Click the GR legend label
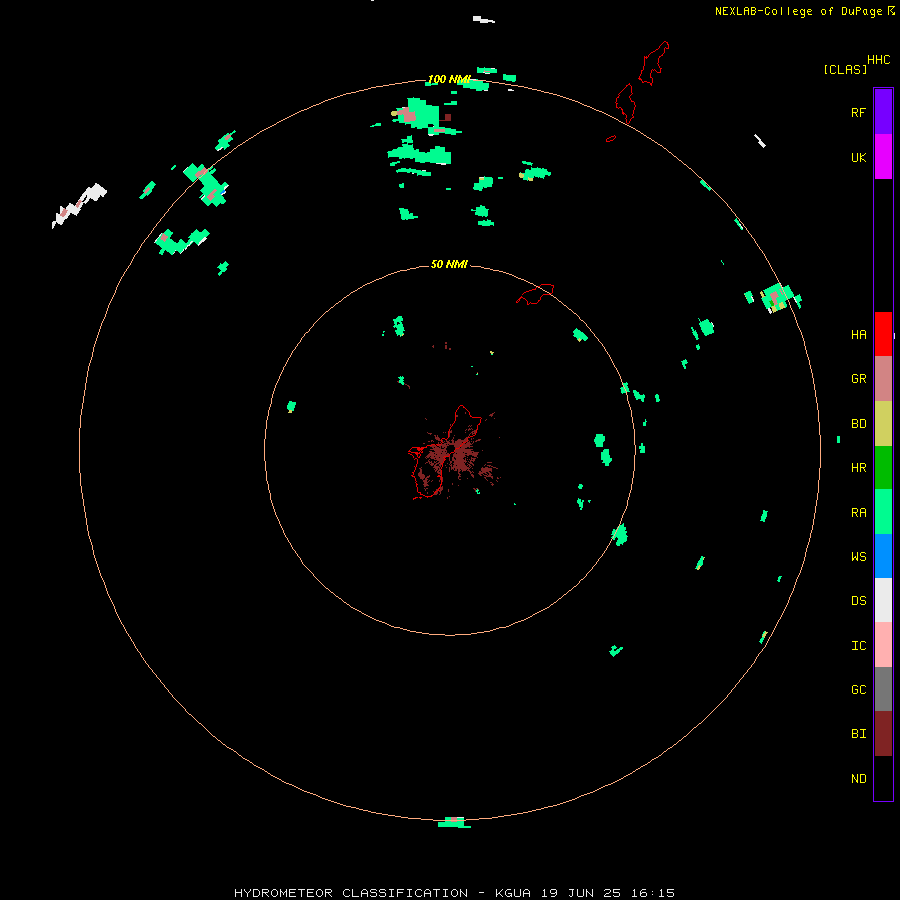The height and width of the screenshot is (900, 900). 858,379
